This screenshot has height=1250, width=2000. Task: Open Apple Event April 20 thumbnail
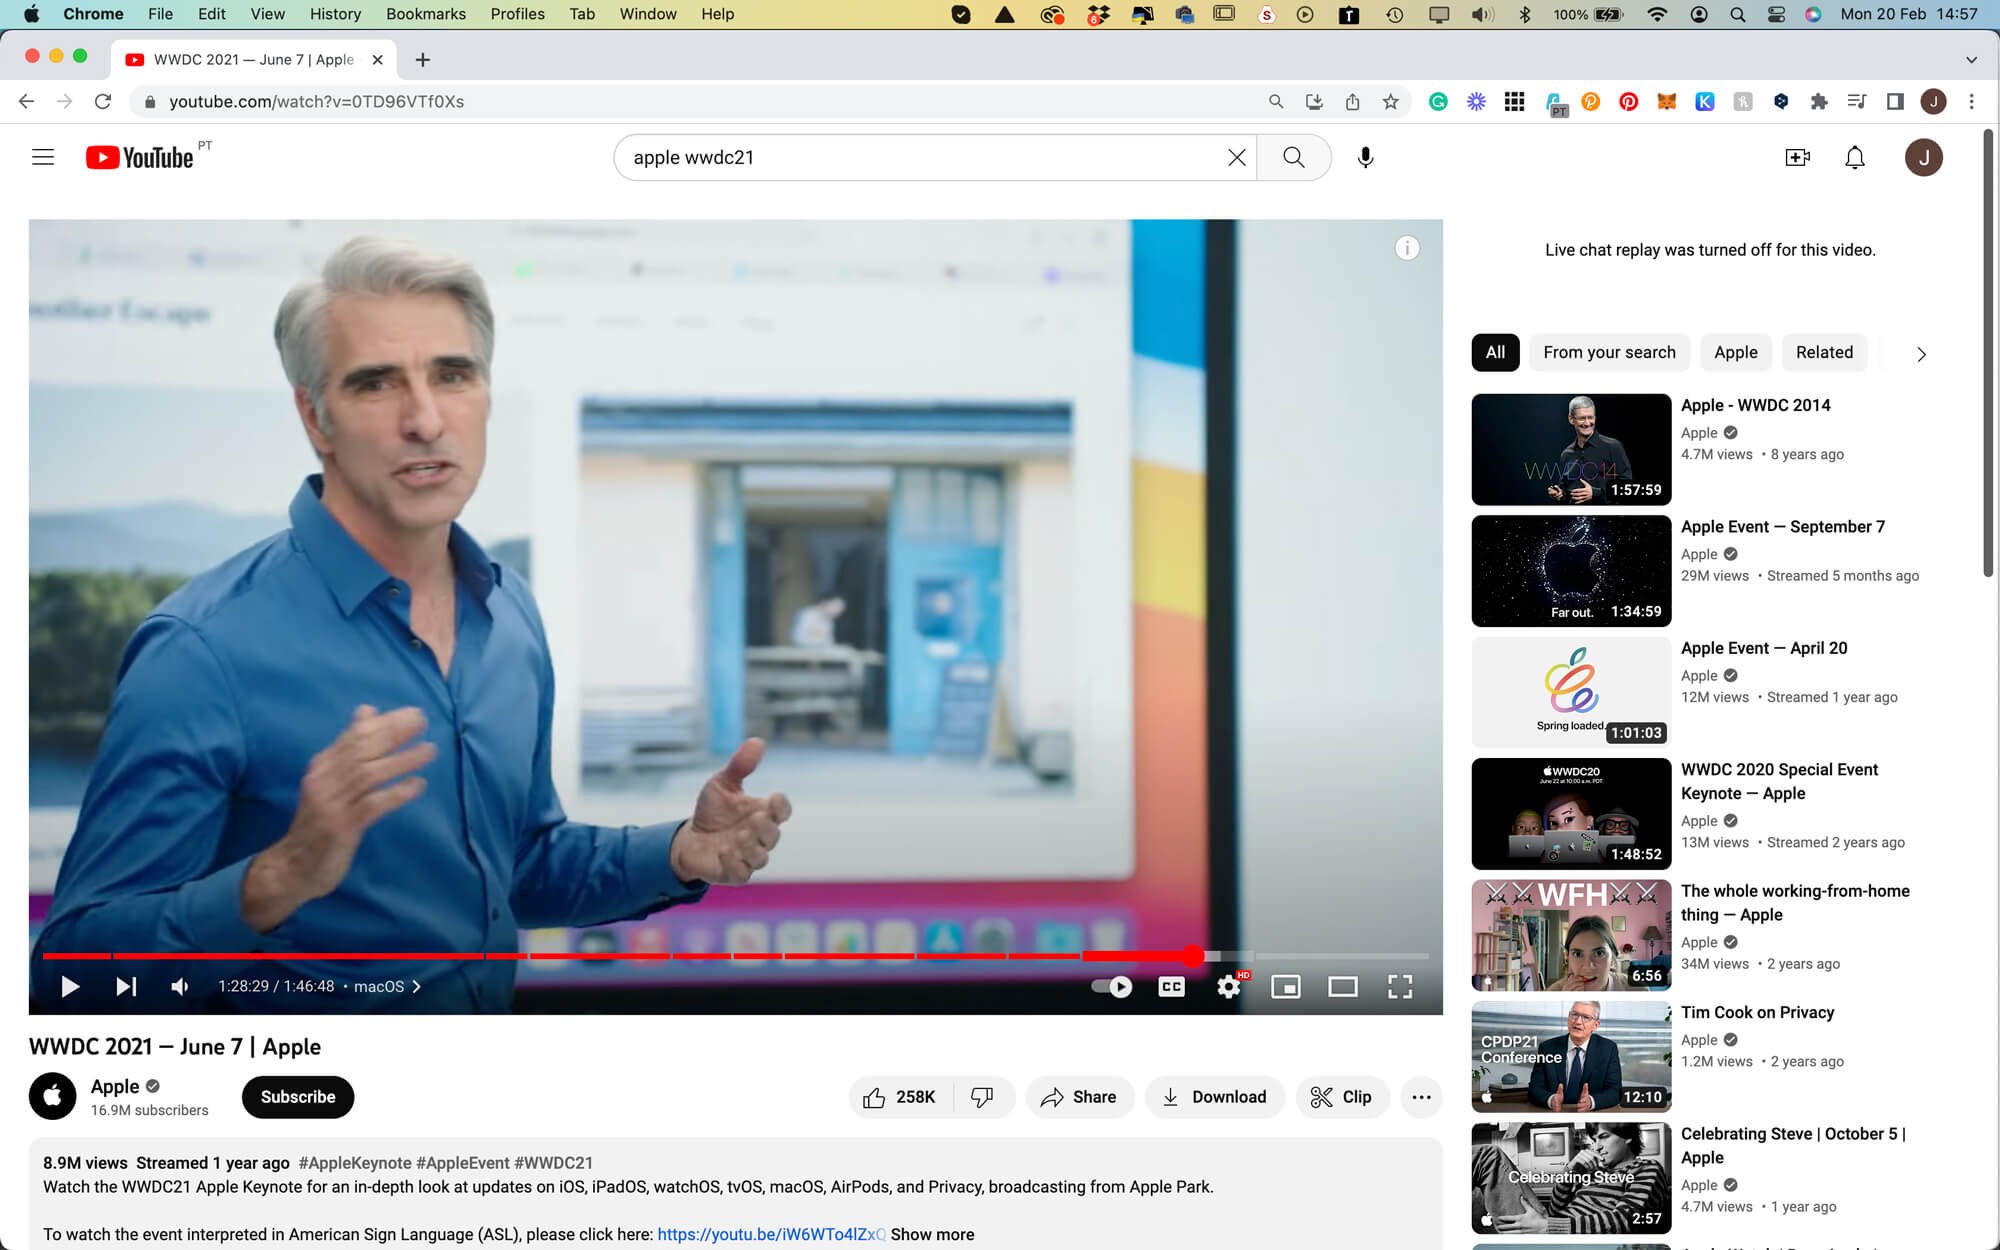1571,692
